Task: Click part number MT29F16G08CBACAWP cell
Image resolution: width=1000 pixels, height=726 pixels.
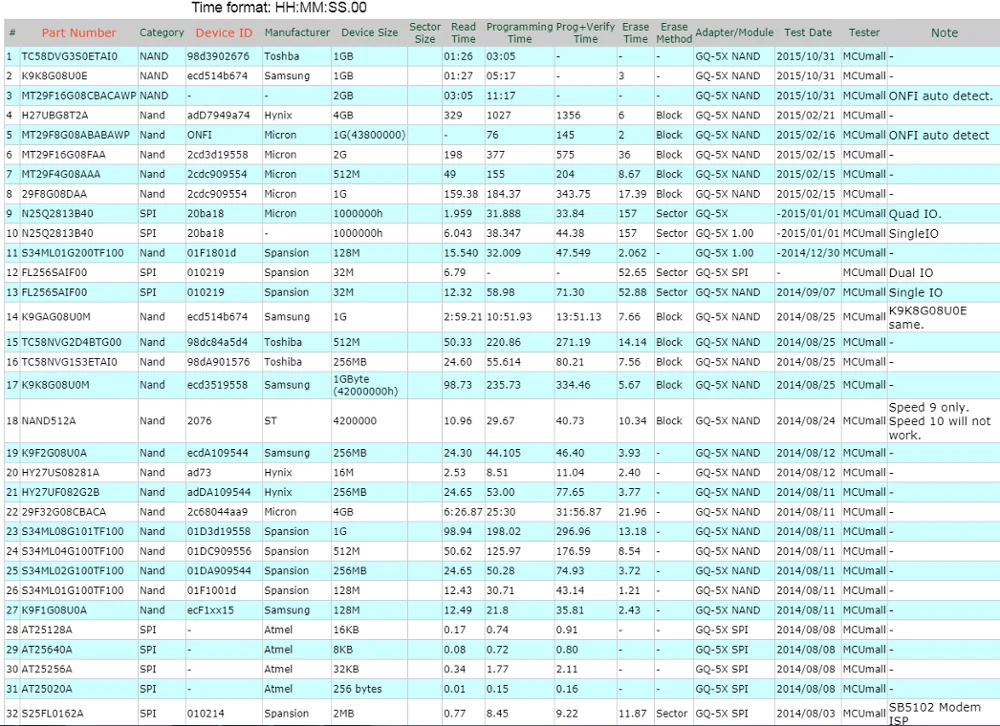Action: 78,96
